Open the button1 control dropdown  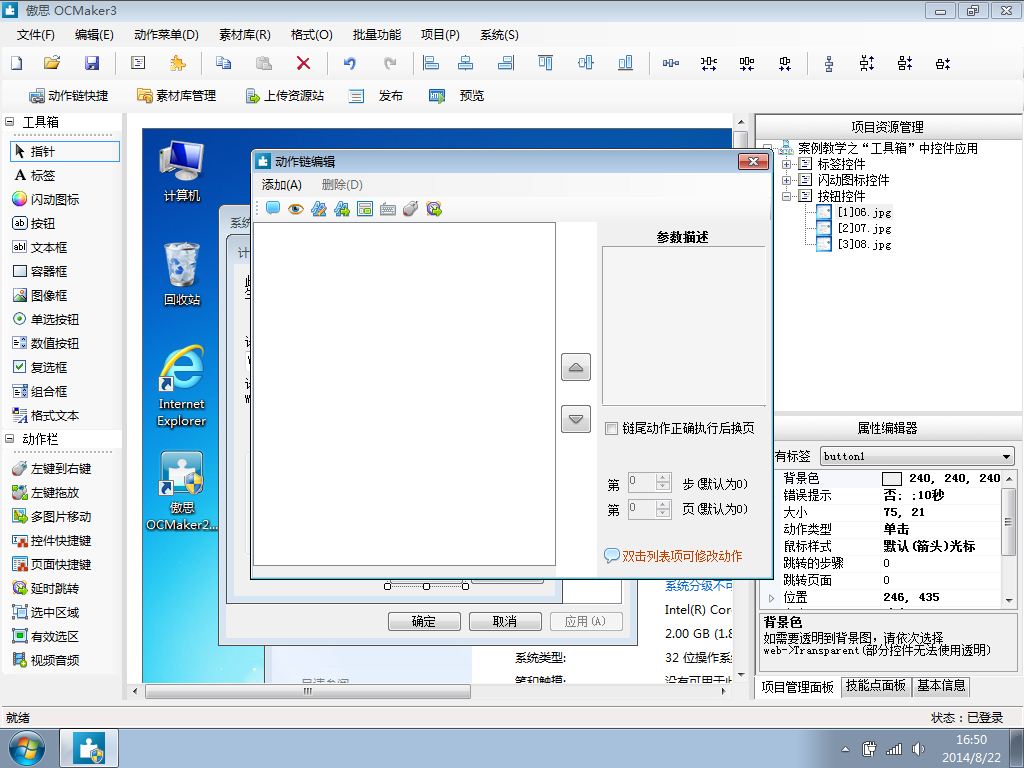tap(1006, 456)
